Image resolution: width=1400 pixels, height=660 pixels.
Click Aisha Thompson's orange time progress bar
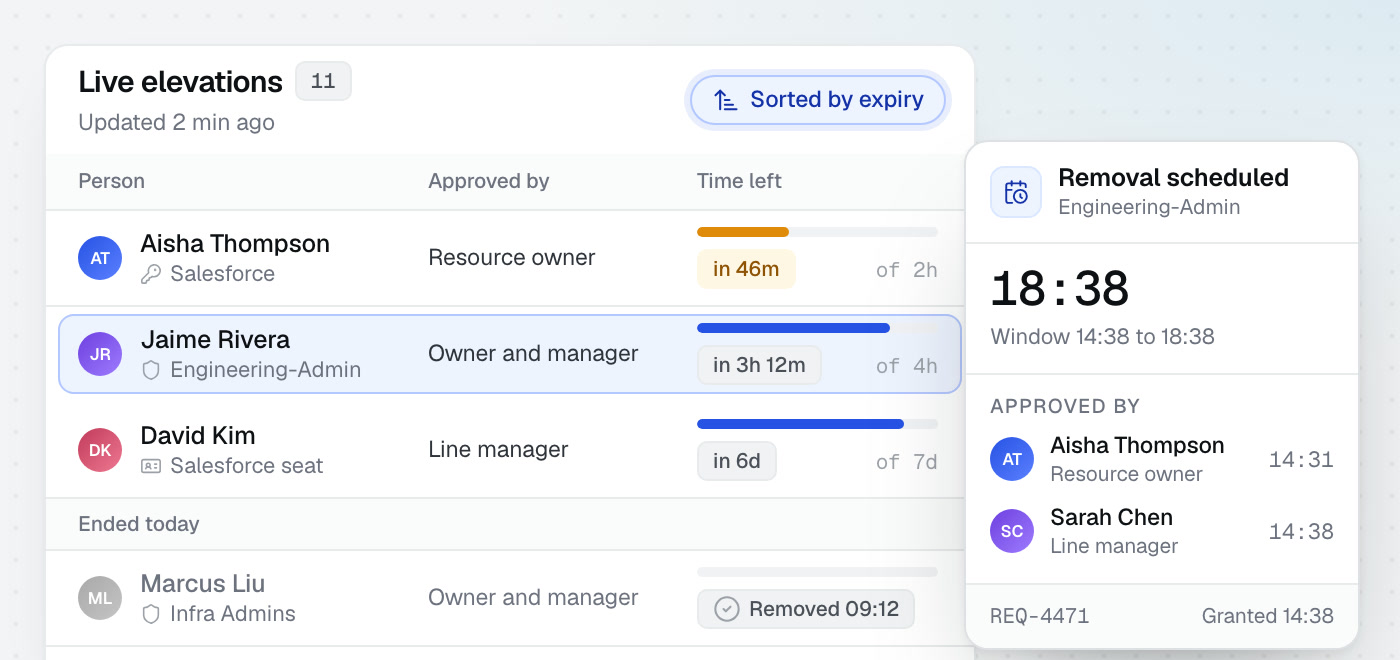tap(743, 232)
